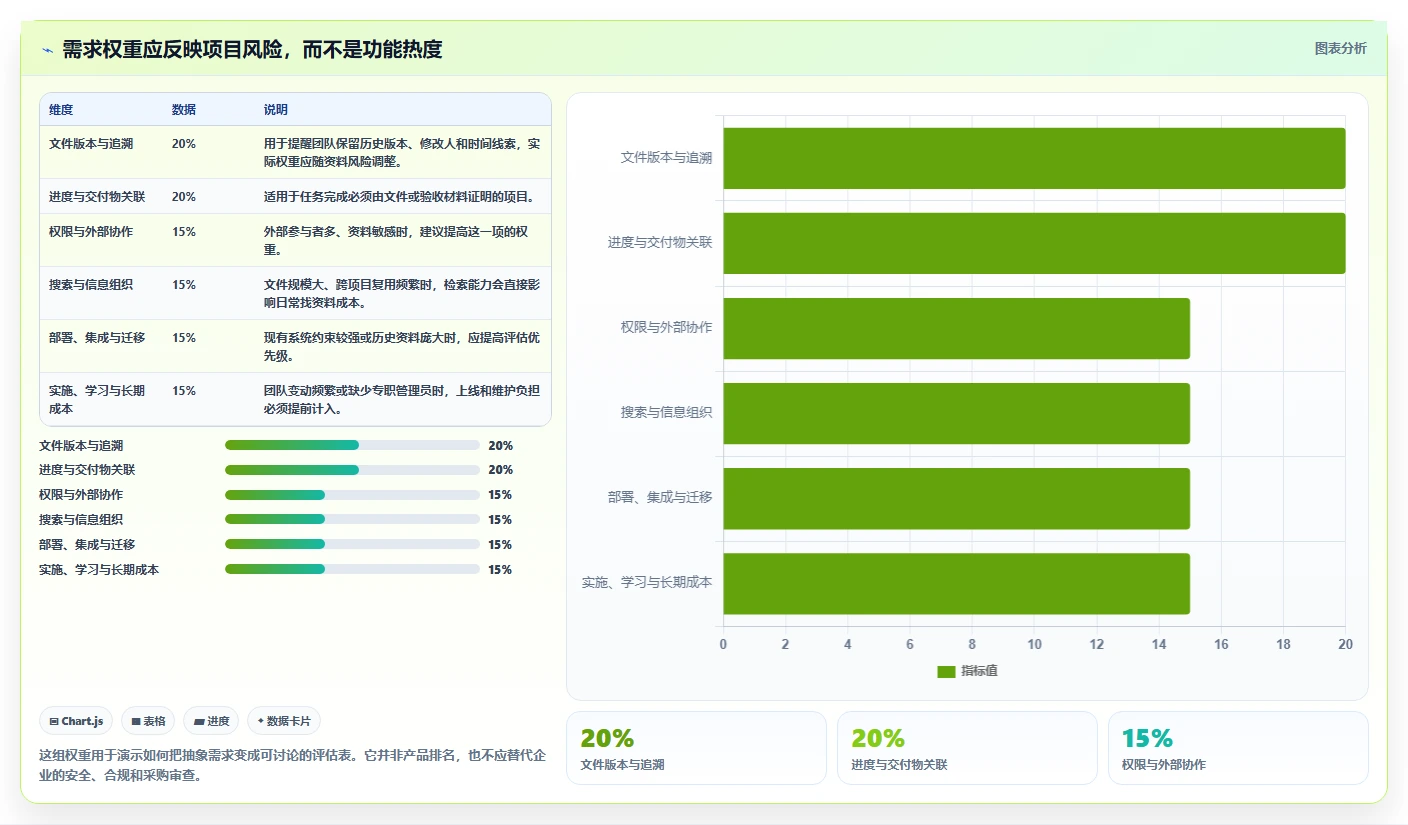Click the page title 需求权重应反映项目风险
The image size is (1408, 825).
252,49
